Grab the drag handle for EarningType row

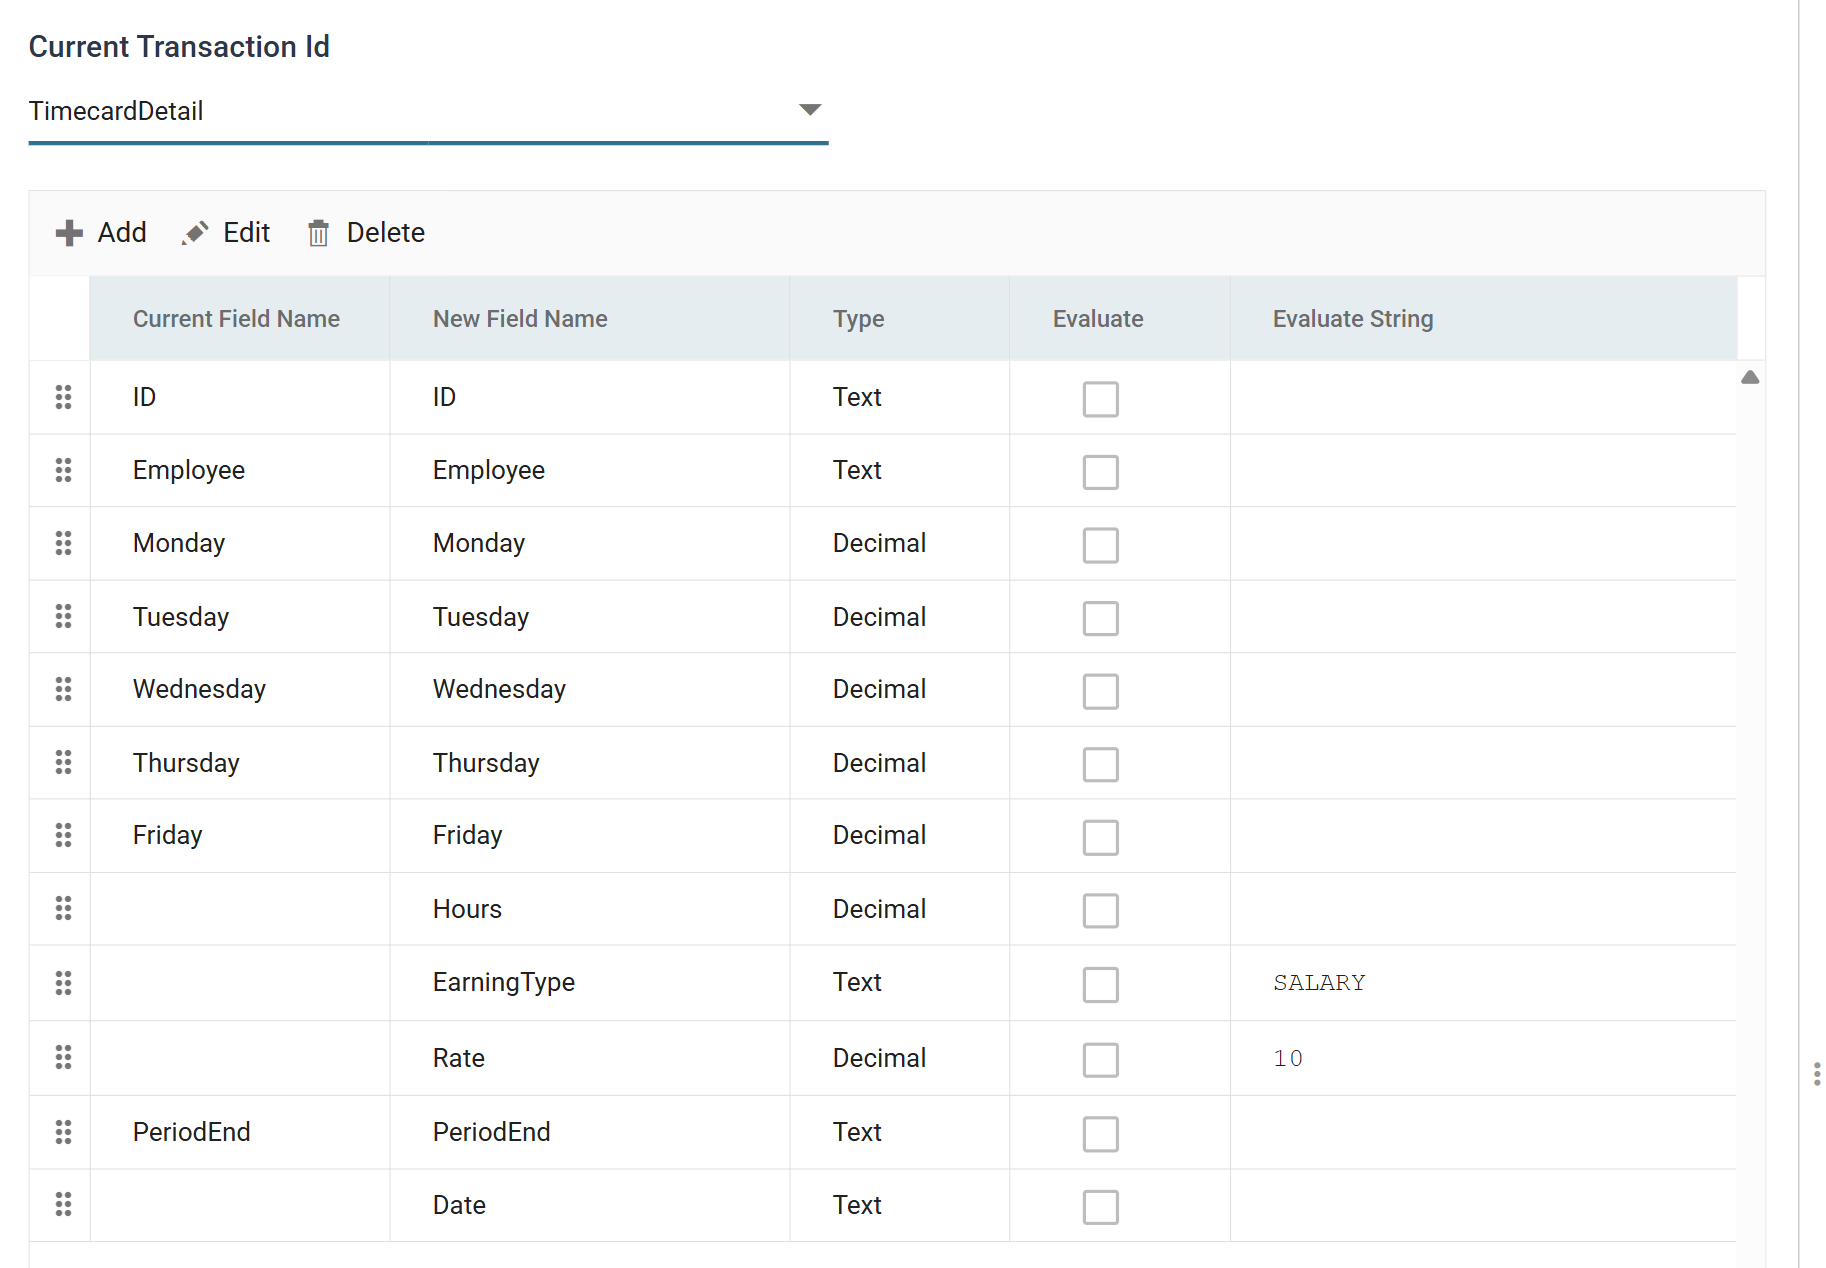(63, 983)
